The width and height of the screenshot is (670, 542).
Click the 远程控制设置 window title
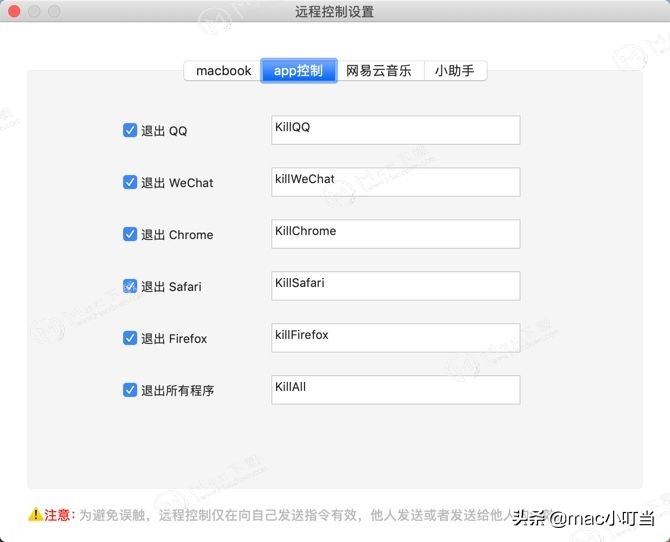point(335,12)
